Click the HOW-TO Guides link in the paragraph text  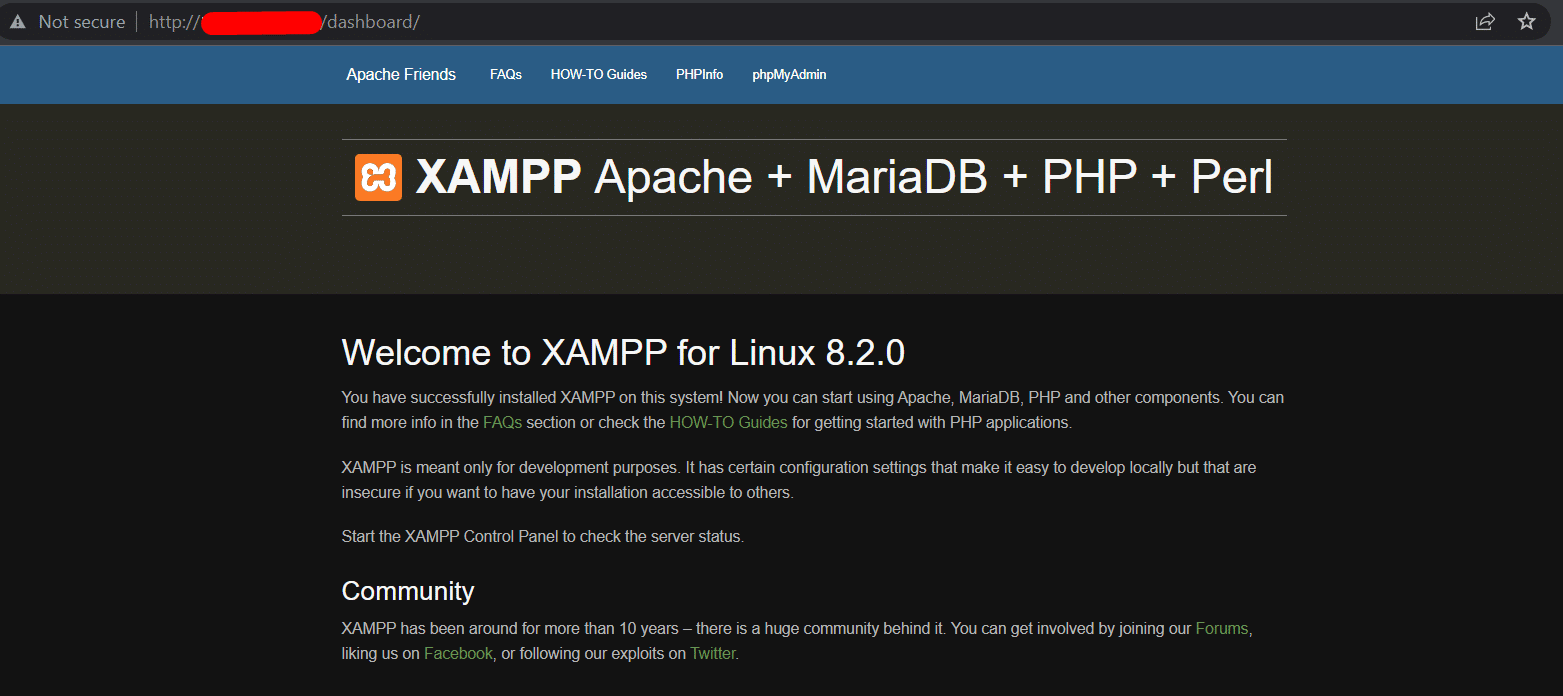coord(729,422)
